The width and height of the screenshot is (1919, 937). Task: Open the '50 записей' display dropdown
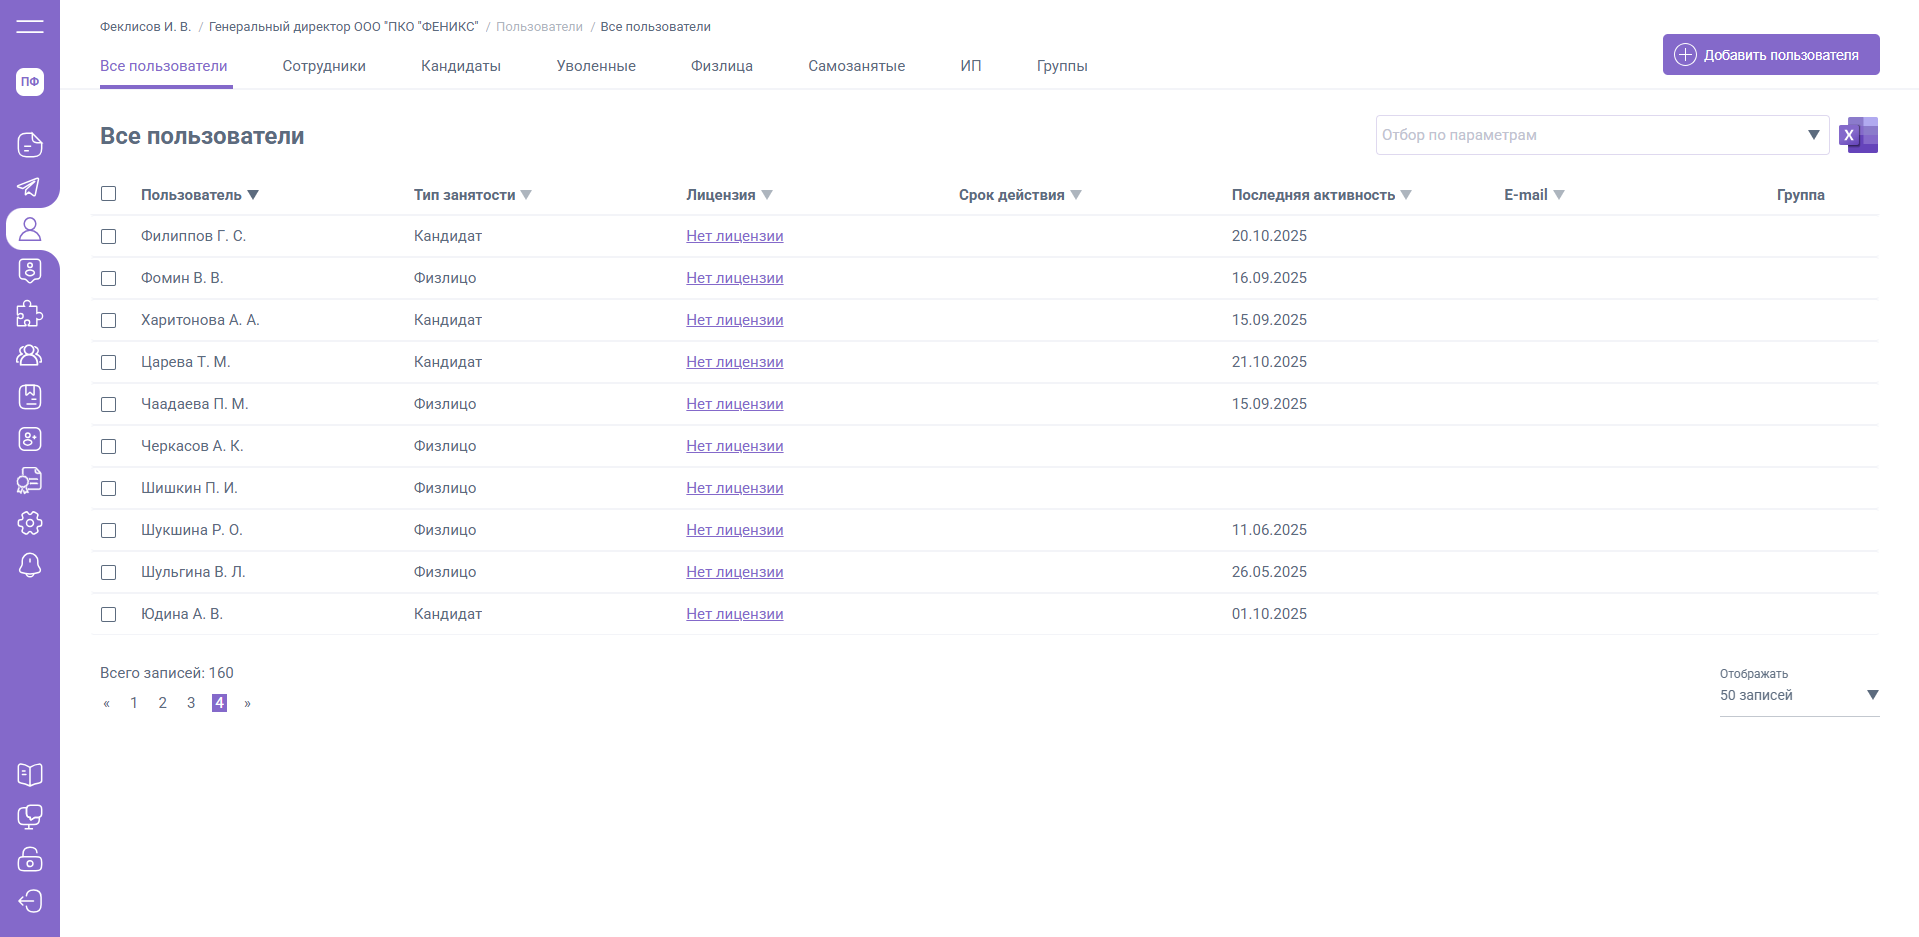click(1872, 695)
